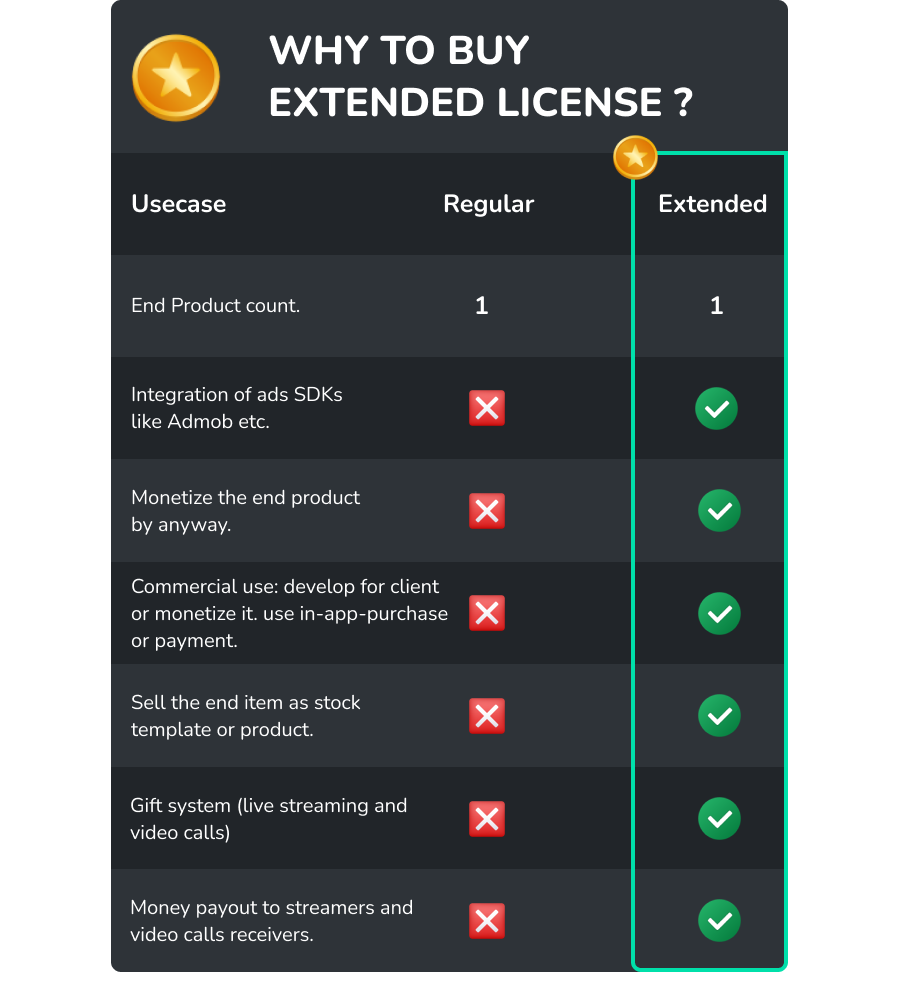Click red cross in Commercial use row
The image size is (900, 983).
click(x=487, y=613)
